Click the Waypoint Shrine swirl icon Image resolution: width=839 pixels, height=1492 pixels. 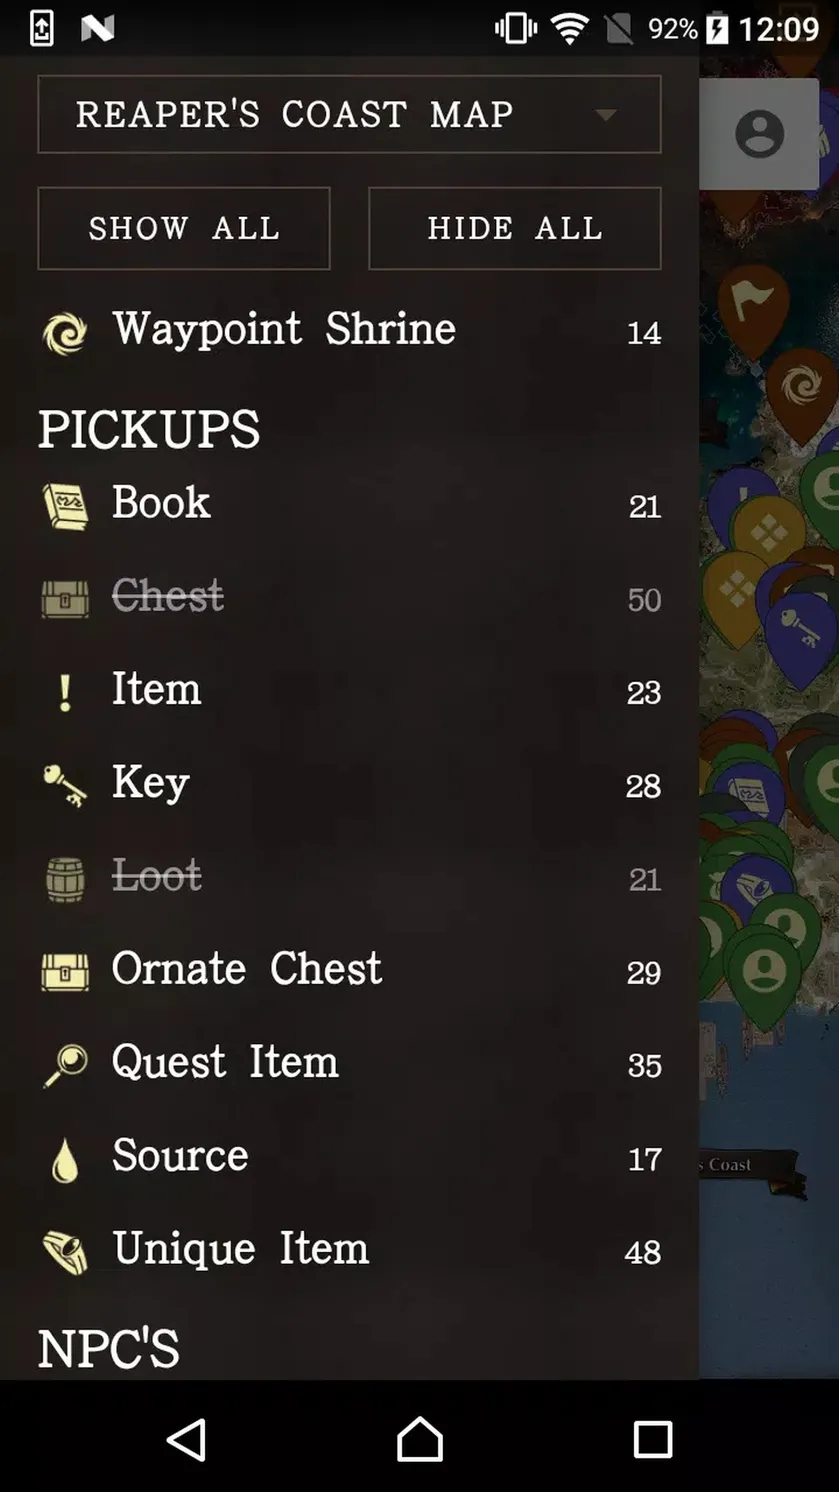point(65,333)
